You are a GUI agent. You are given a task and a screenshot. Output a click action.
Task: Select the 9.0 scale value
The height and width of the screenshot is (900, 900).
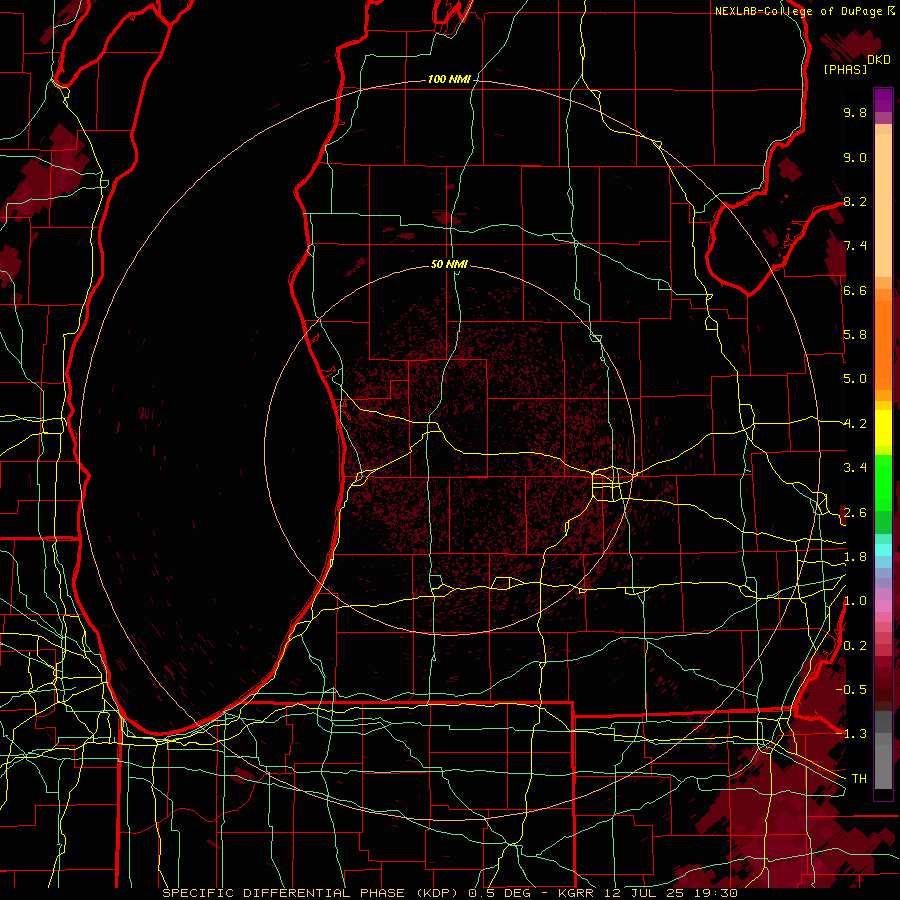[855, 157]
